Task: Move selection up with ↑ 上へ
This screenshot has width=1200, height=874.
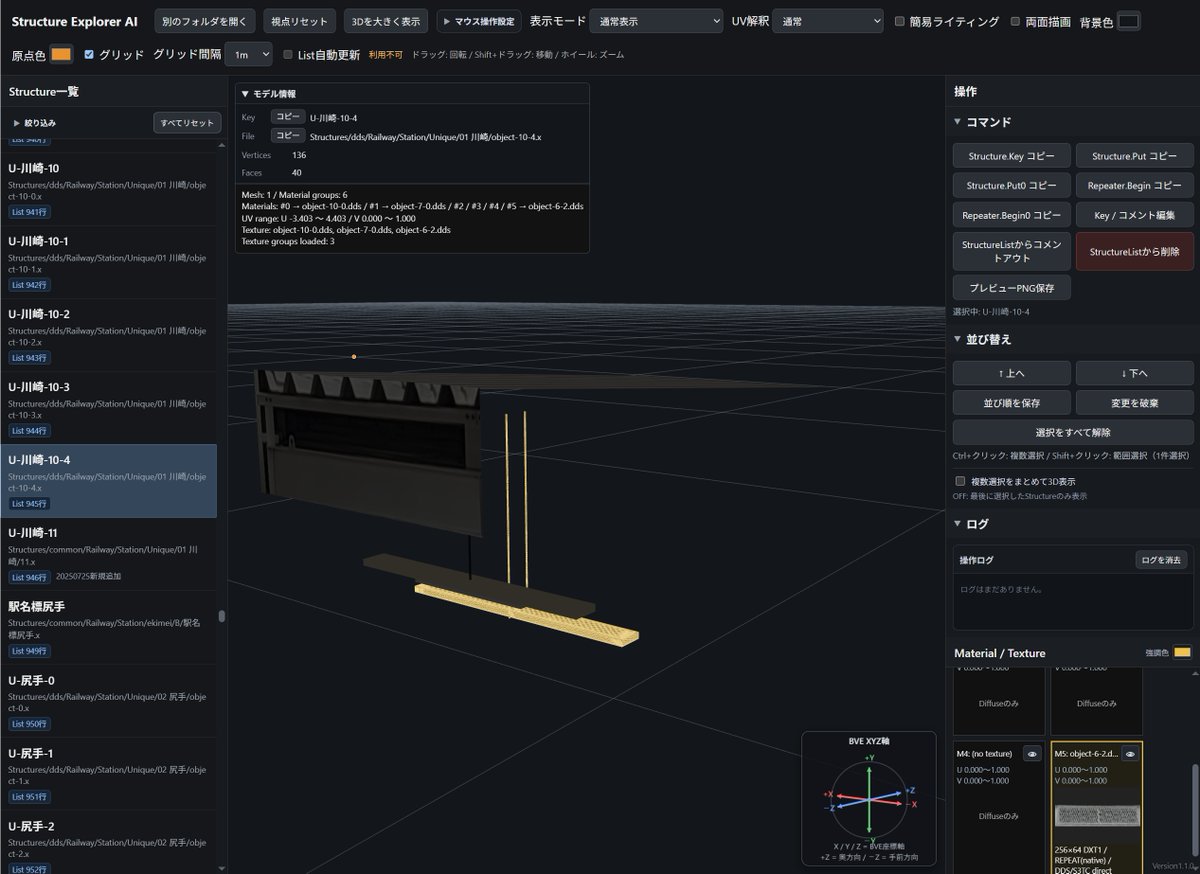Action: [1011, 373]
